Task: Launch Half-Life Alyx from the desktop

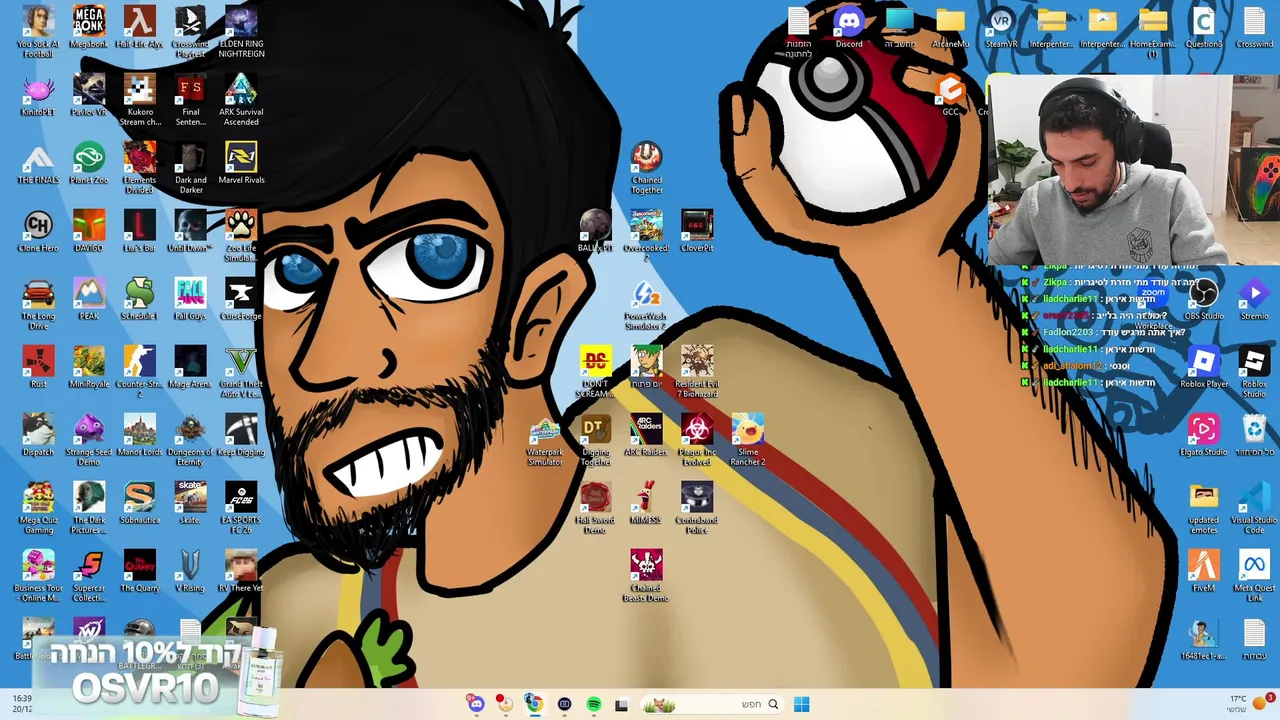Action: [x=139, y=27]
